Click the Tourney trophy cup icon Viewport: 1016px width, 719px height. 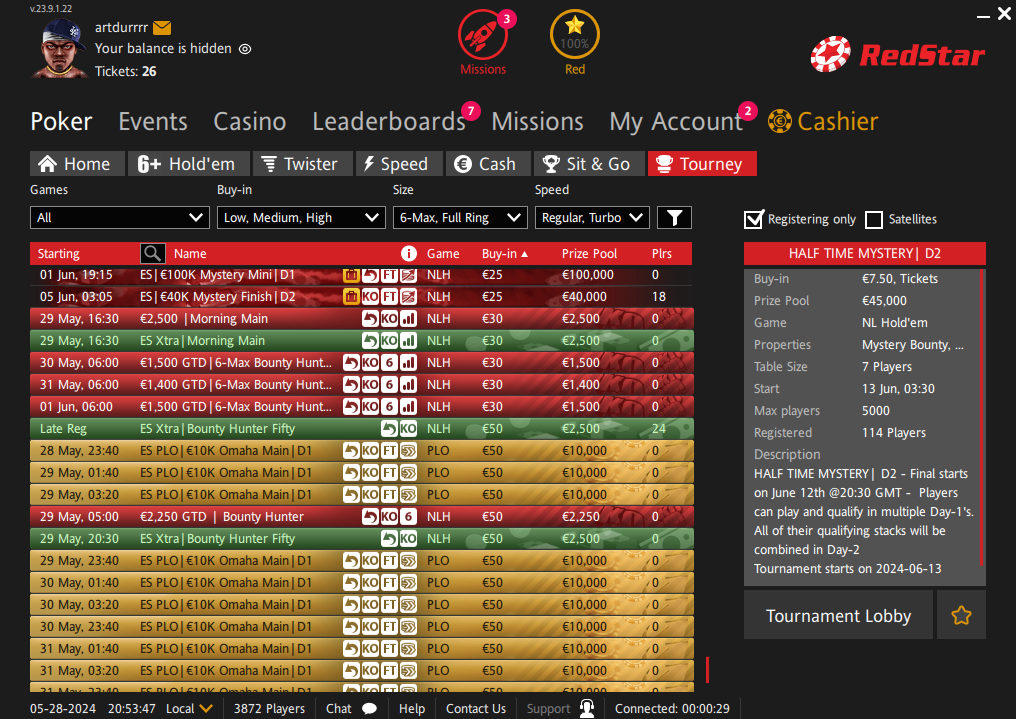pos(664,164)
